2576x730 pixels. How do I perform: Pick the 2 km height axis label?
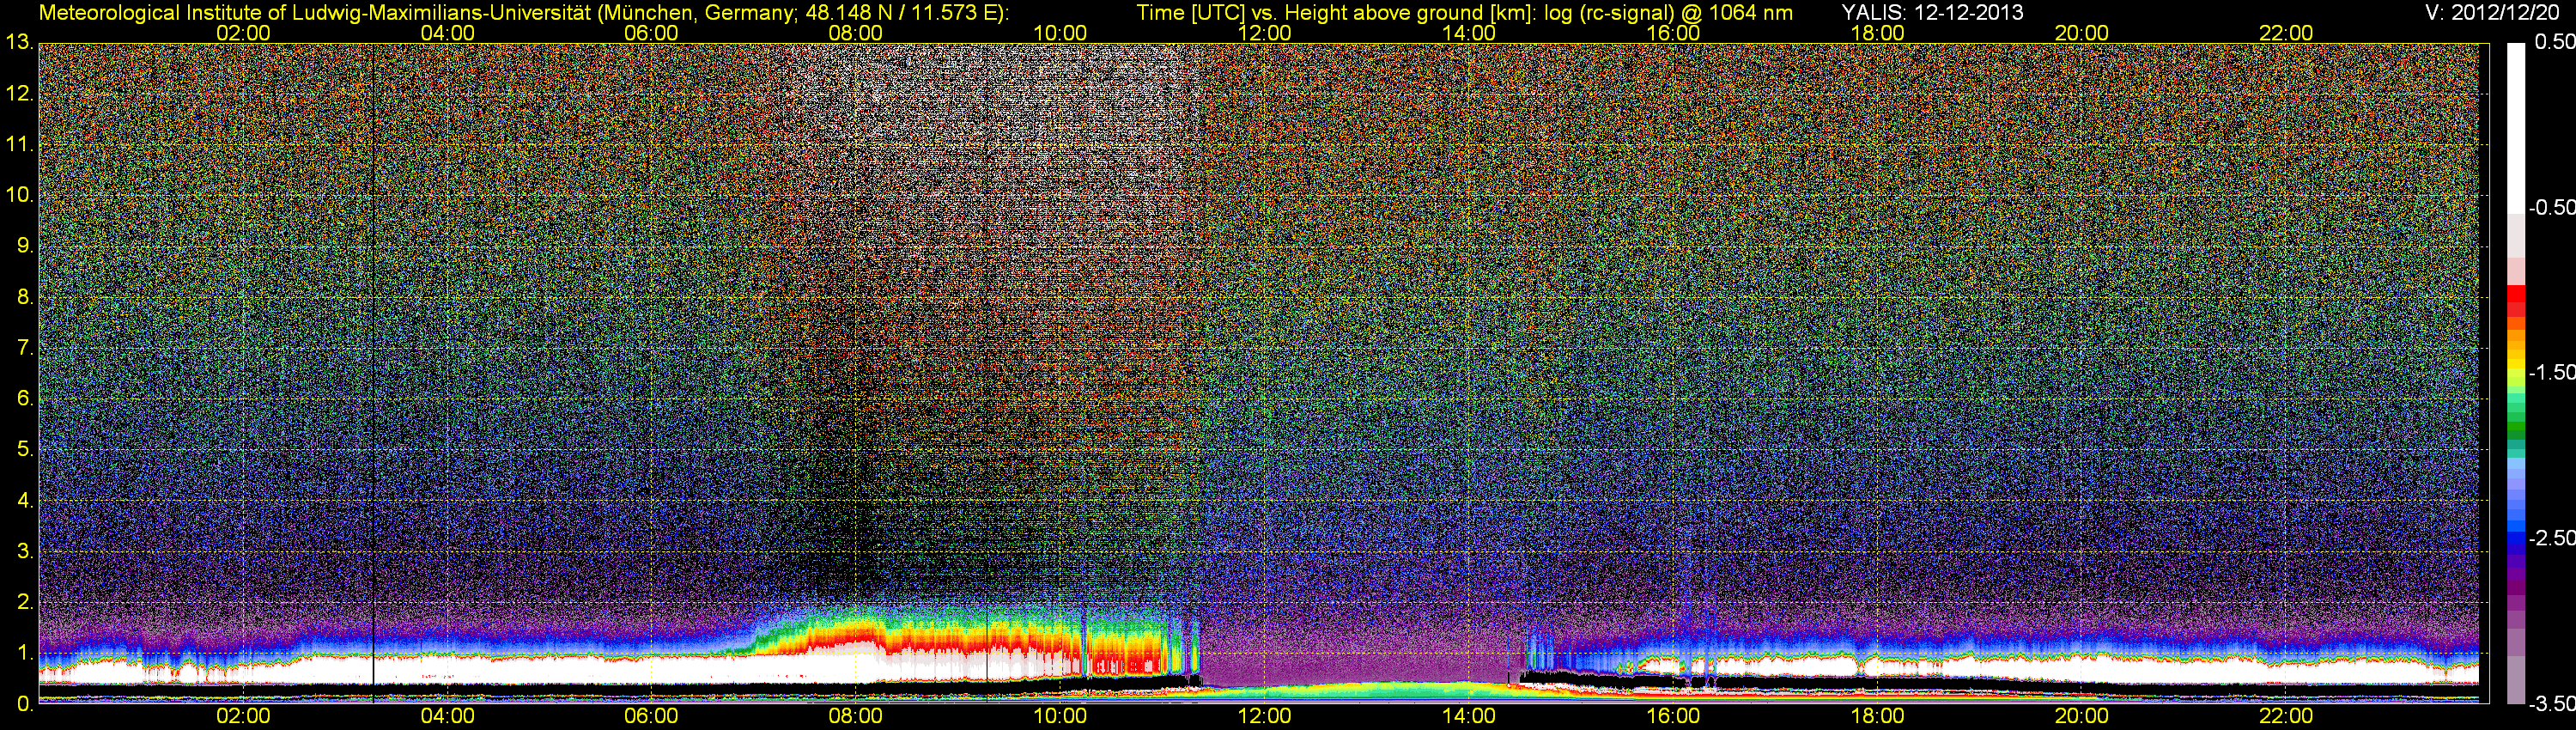(x=25, y=602)
